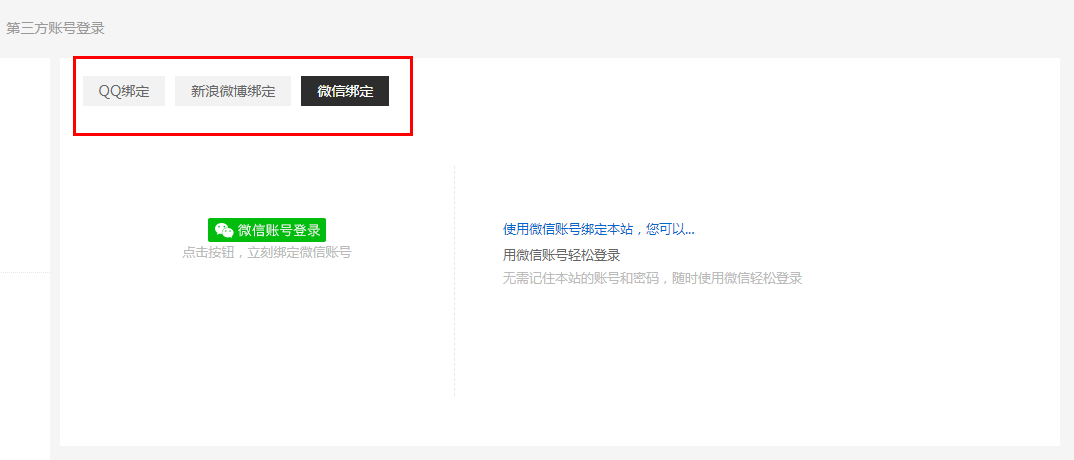Click the 点击按钮，立刻绑定微信账号 hint text
Viewport: 1074px width, 460px height.
267,253
